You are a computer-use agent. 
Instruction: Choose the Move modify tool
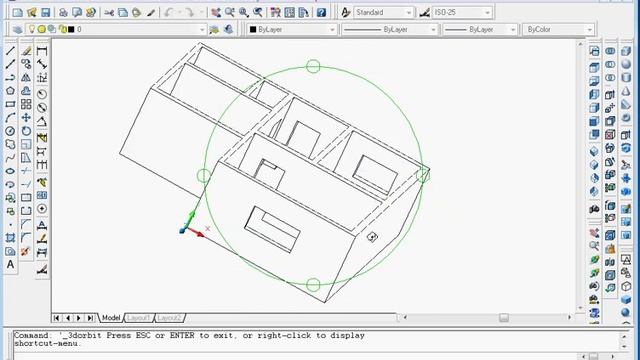pyautogui.click(x=26, y=118)
